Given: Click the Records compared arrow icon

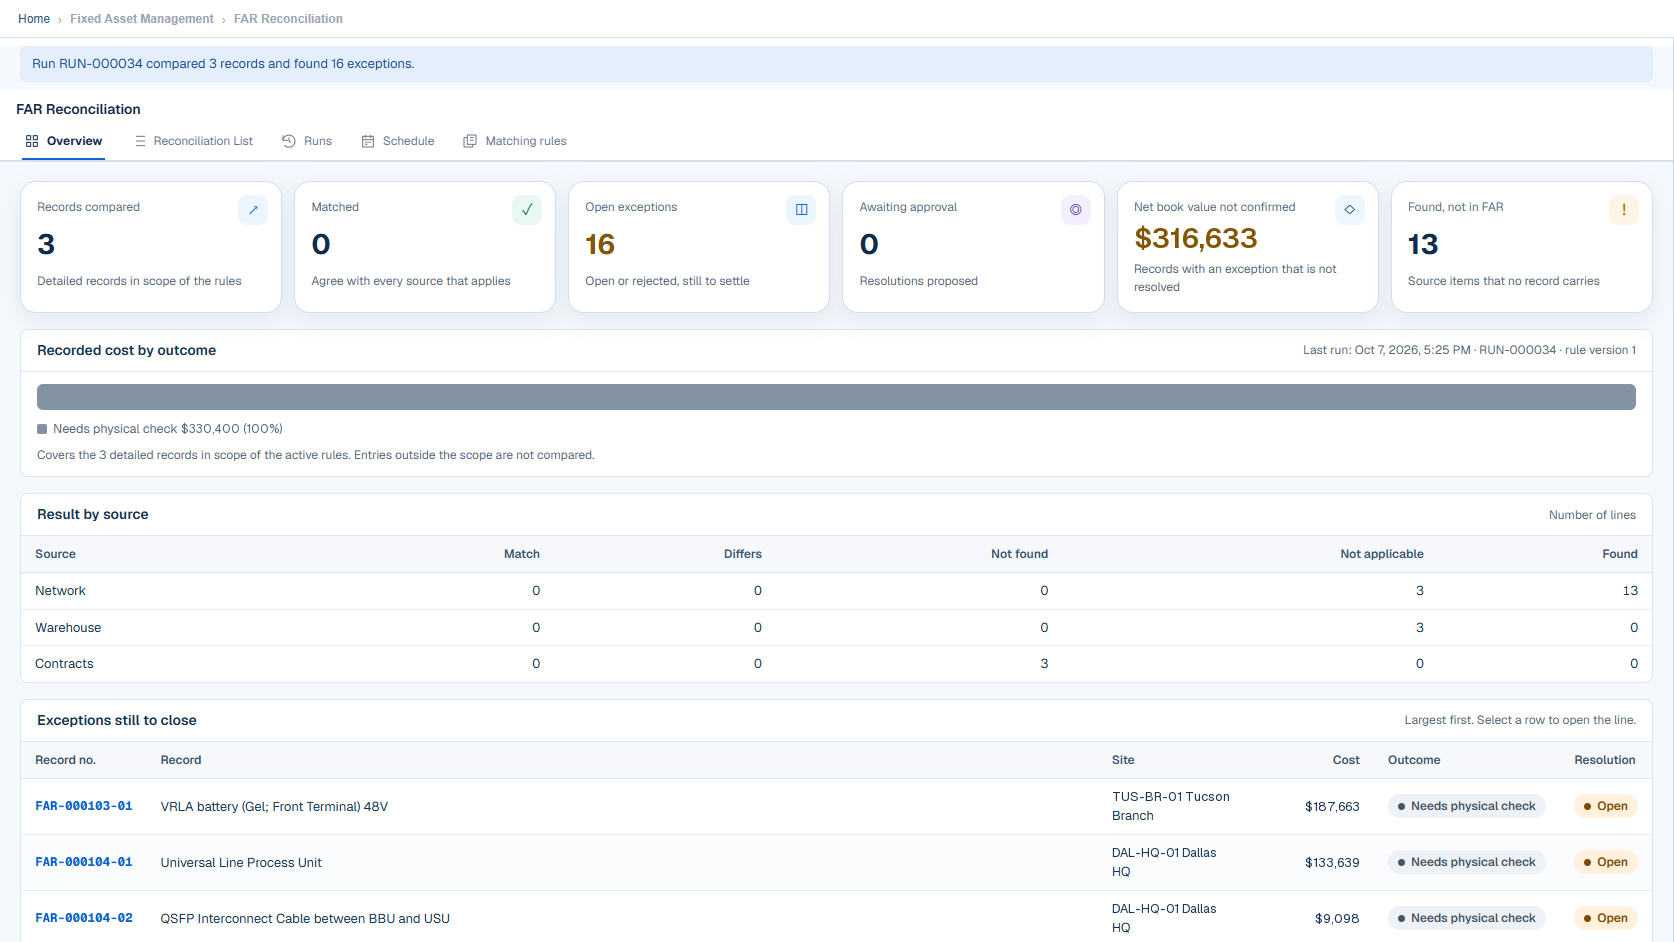Looking at the screenshot, I should coord(253,210).
